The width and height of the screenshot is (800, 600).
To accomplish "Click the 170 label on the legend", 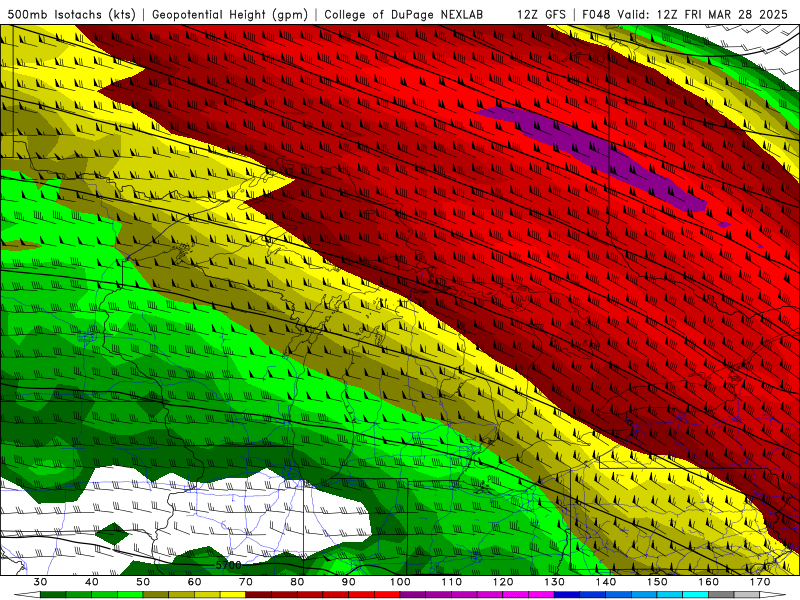I will (760, 582).
